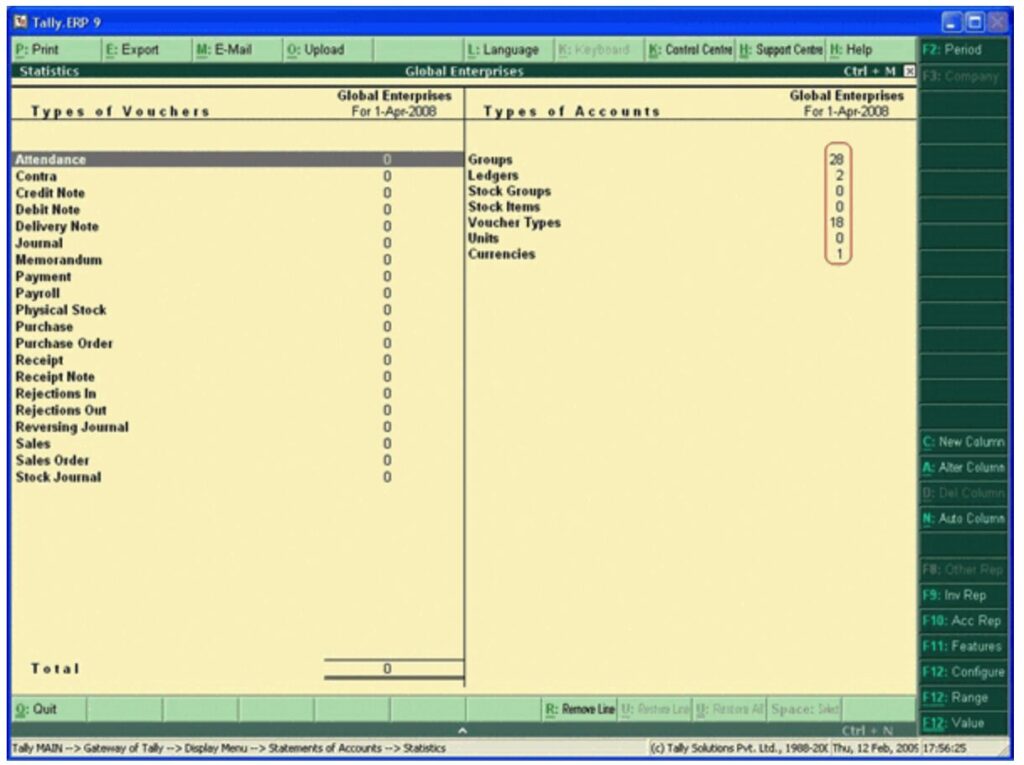This screenshot has width=1024, height=765.
Task: Select the Rejections In row
Action: [238, 393]
